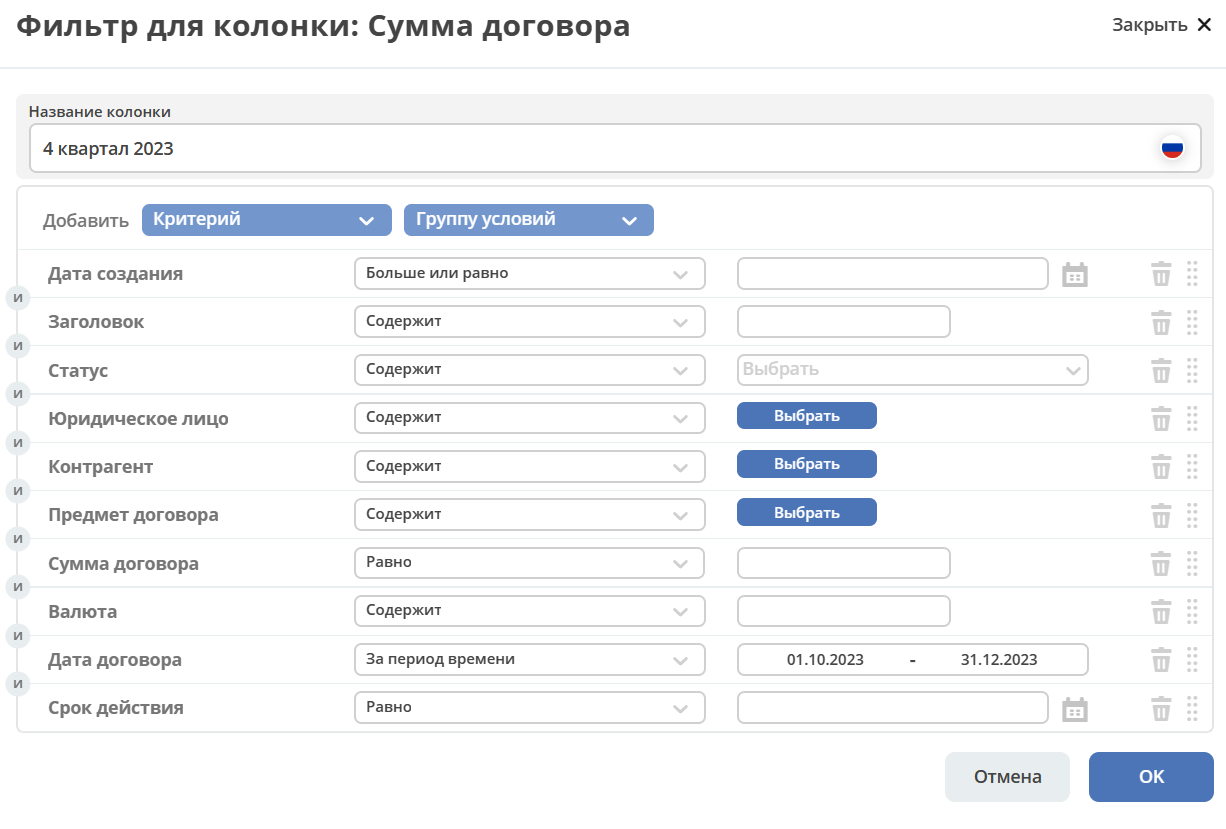The image size is (1226, 829).
Task: Toggle the И operator between Сумма договора and Валюта
Action: [x=18, y=587]
